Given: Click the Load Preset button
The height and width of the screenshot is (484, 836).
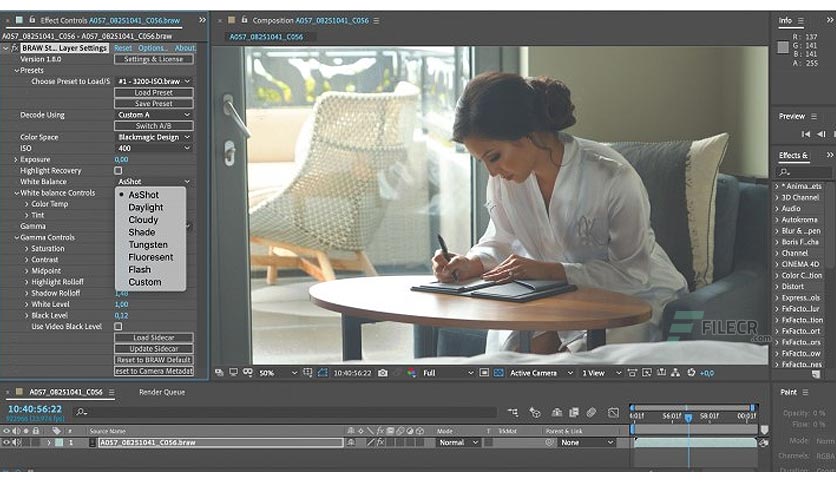Looking at the screenshot, I should pos(154,92).
